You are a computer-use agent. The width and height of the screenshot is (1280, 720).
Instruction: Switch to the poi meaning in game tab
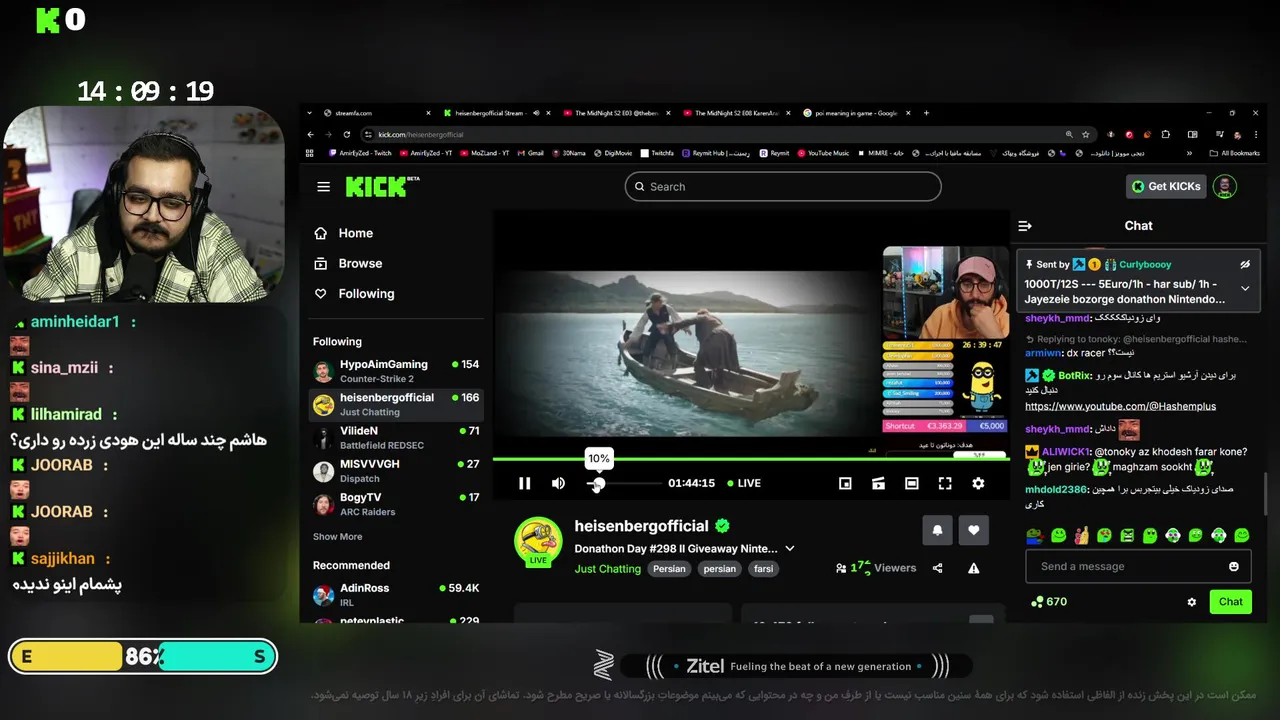coord(858,113)
